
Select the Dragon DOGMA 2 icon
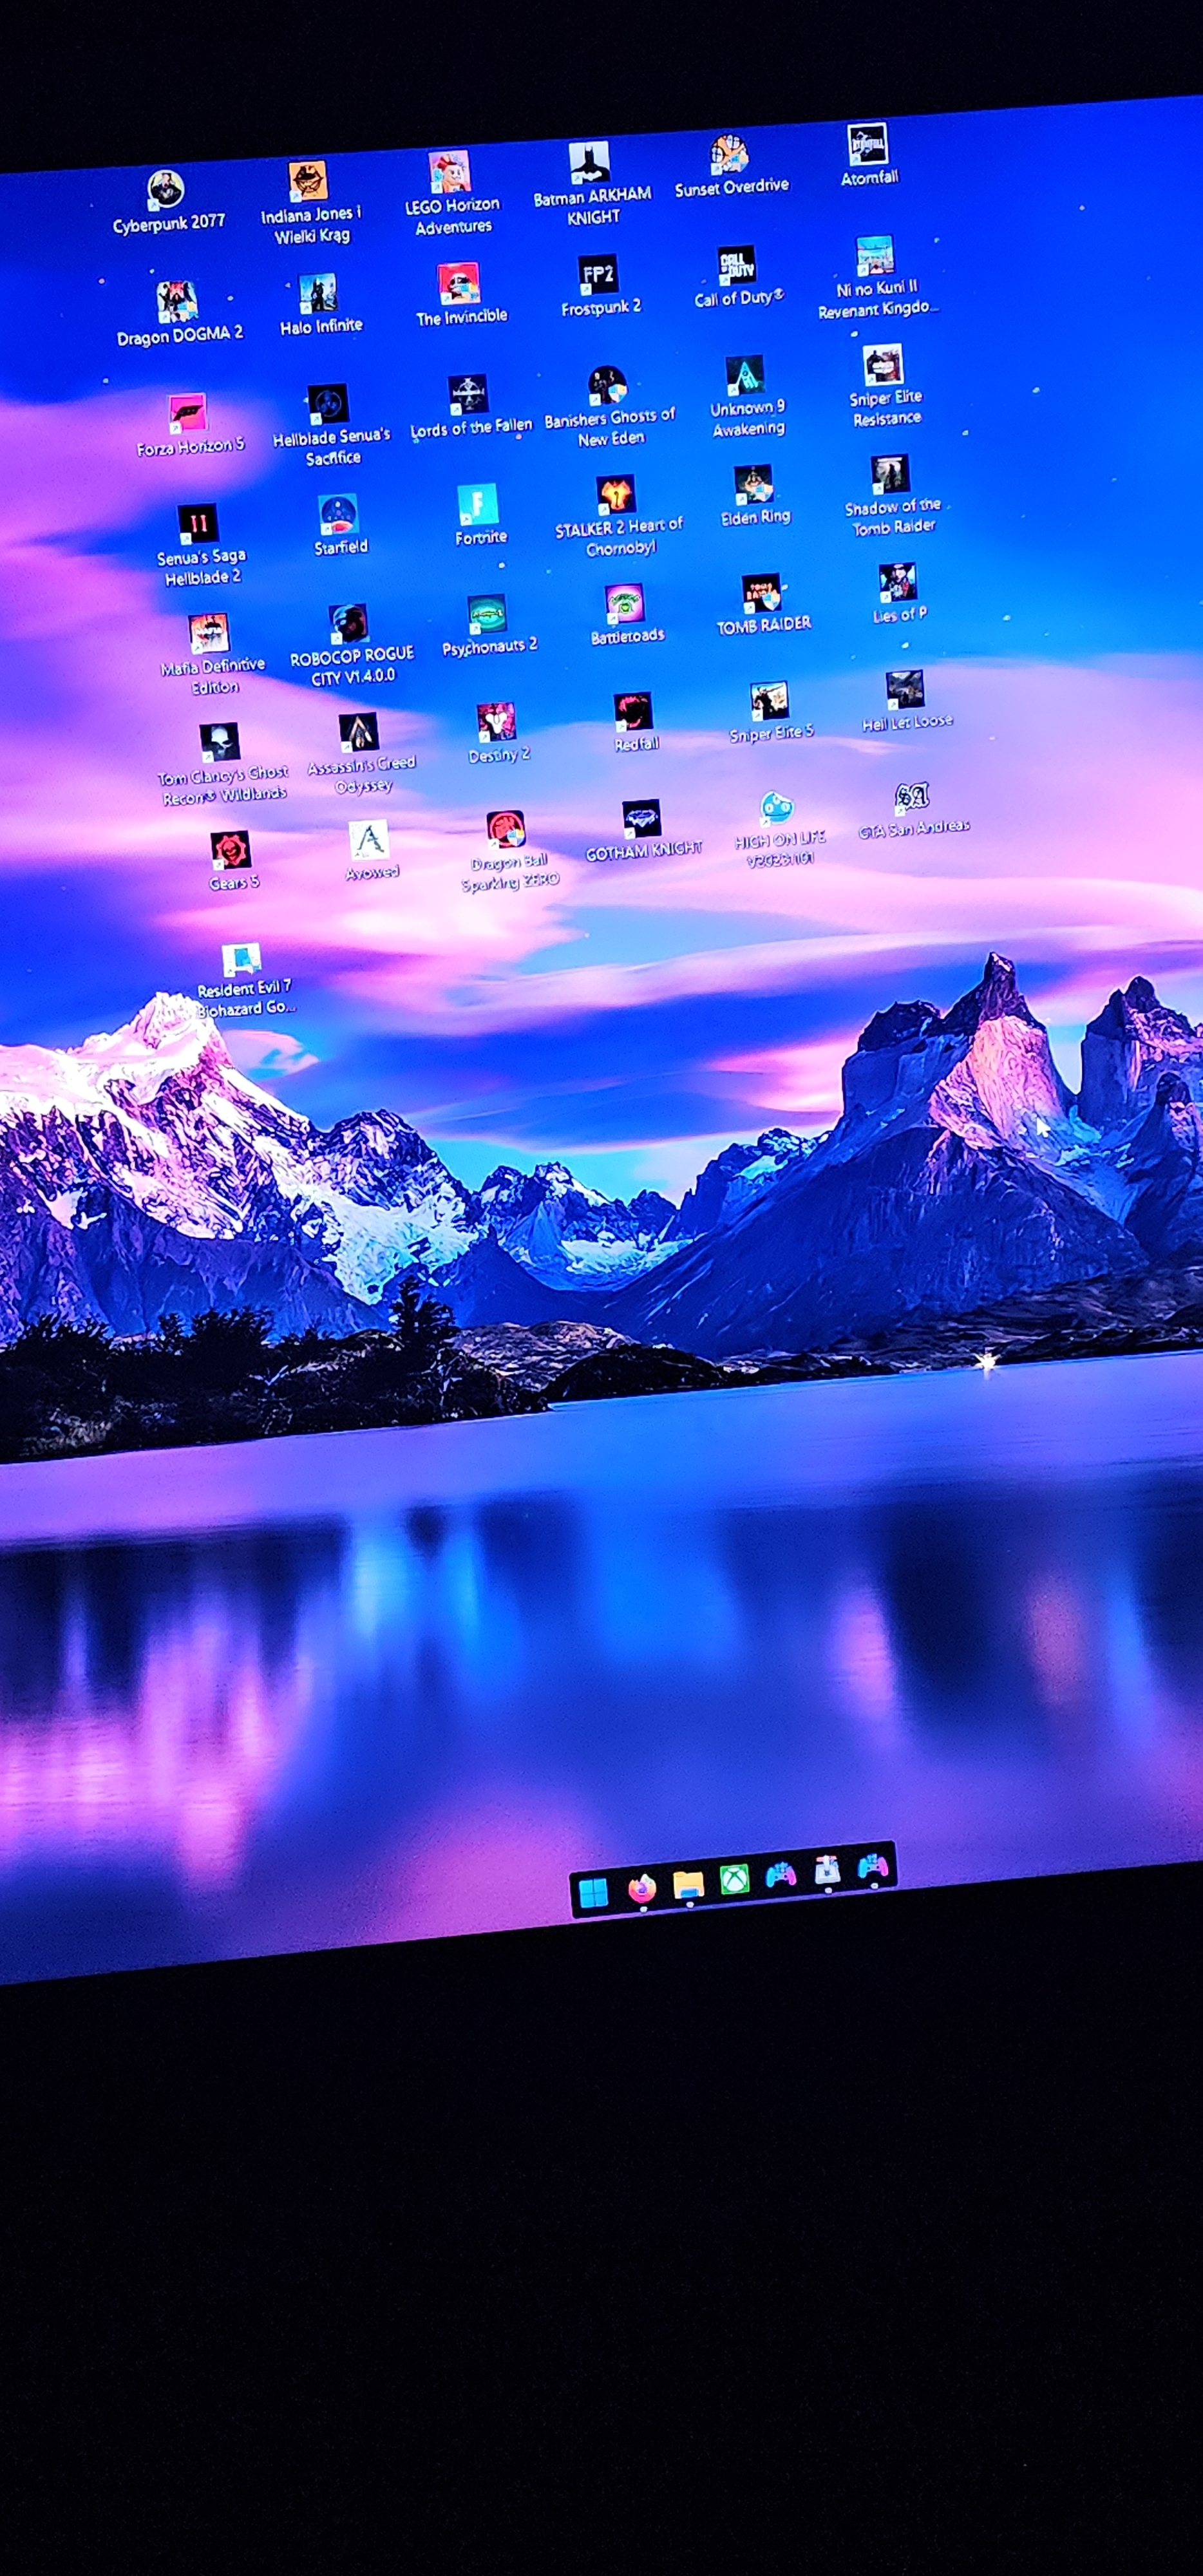pyautogui.click(x=177, y=302)
